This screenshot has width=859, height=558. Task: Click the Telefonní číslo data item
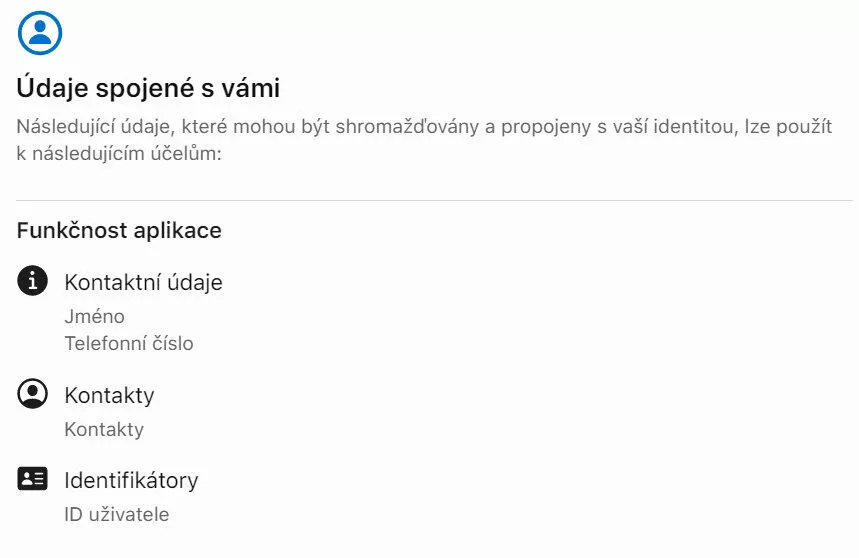[x=129, y=343]
